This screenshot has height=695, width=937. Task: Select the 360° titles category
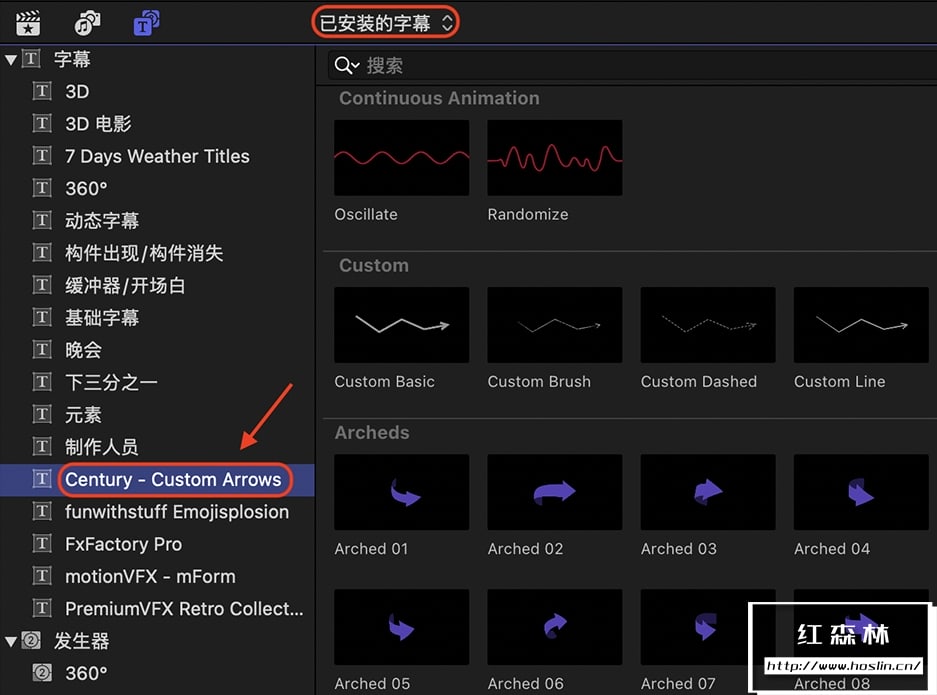[x=157, y=188]
